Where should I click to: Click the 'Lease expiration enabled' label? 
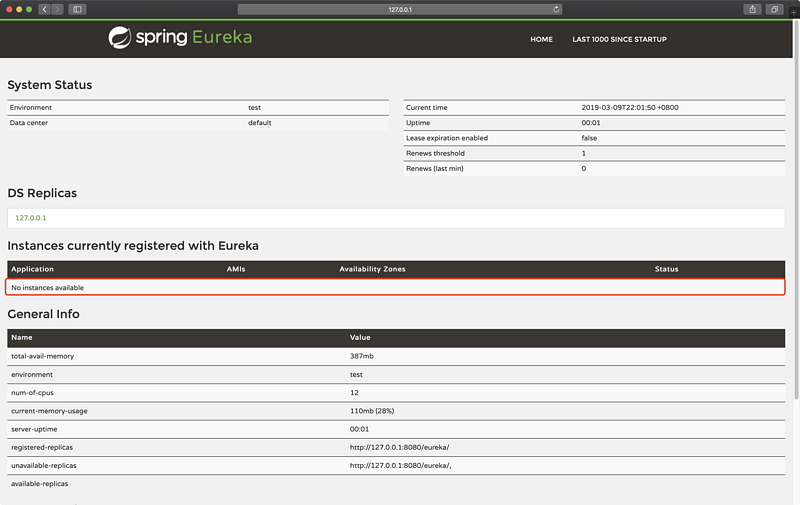[447, 138]
